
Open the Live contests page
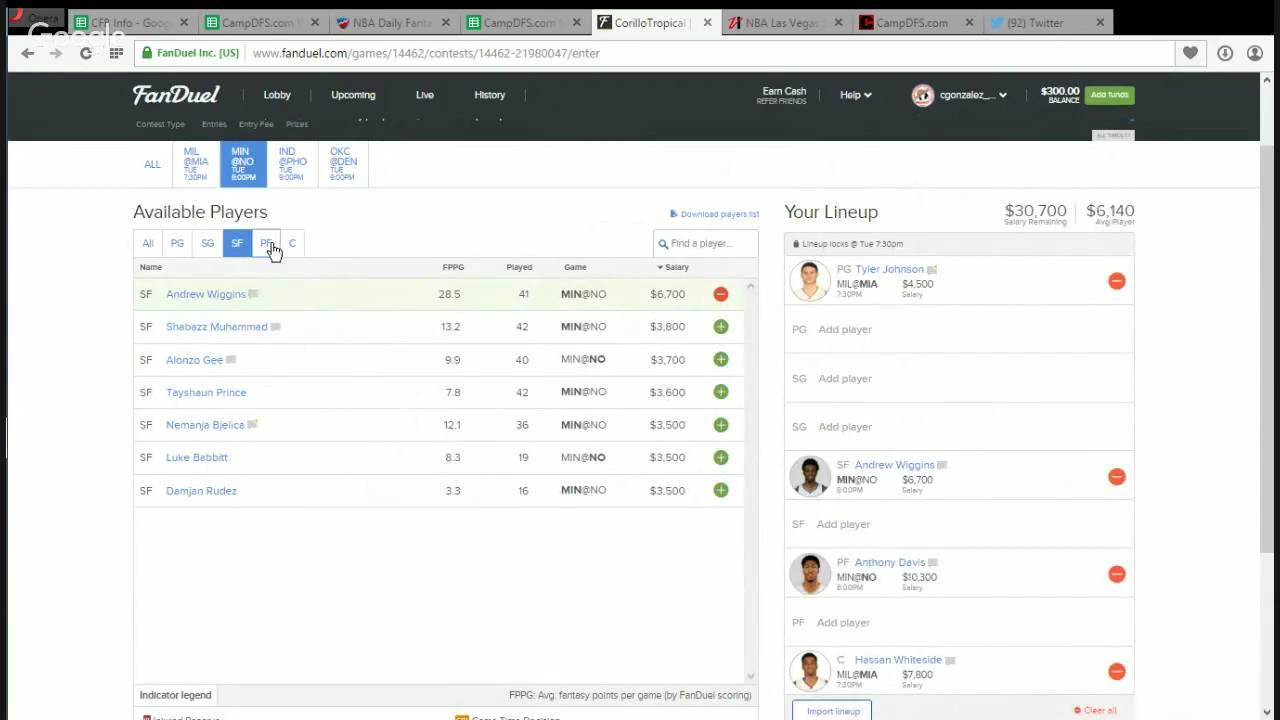[x=425, y=95]
